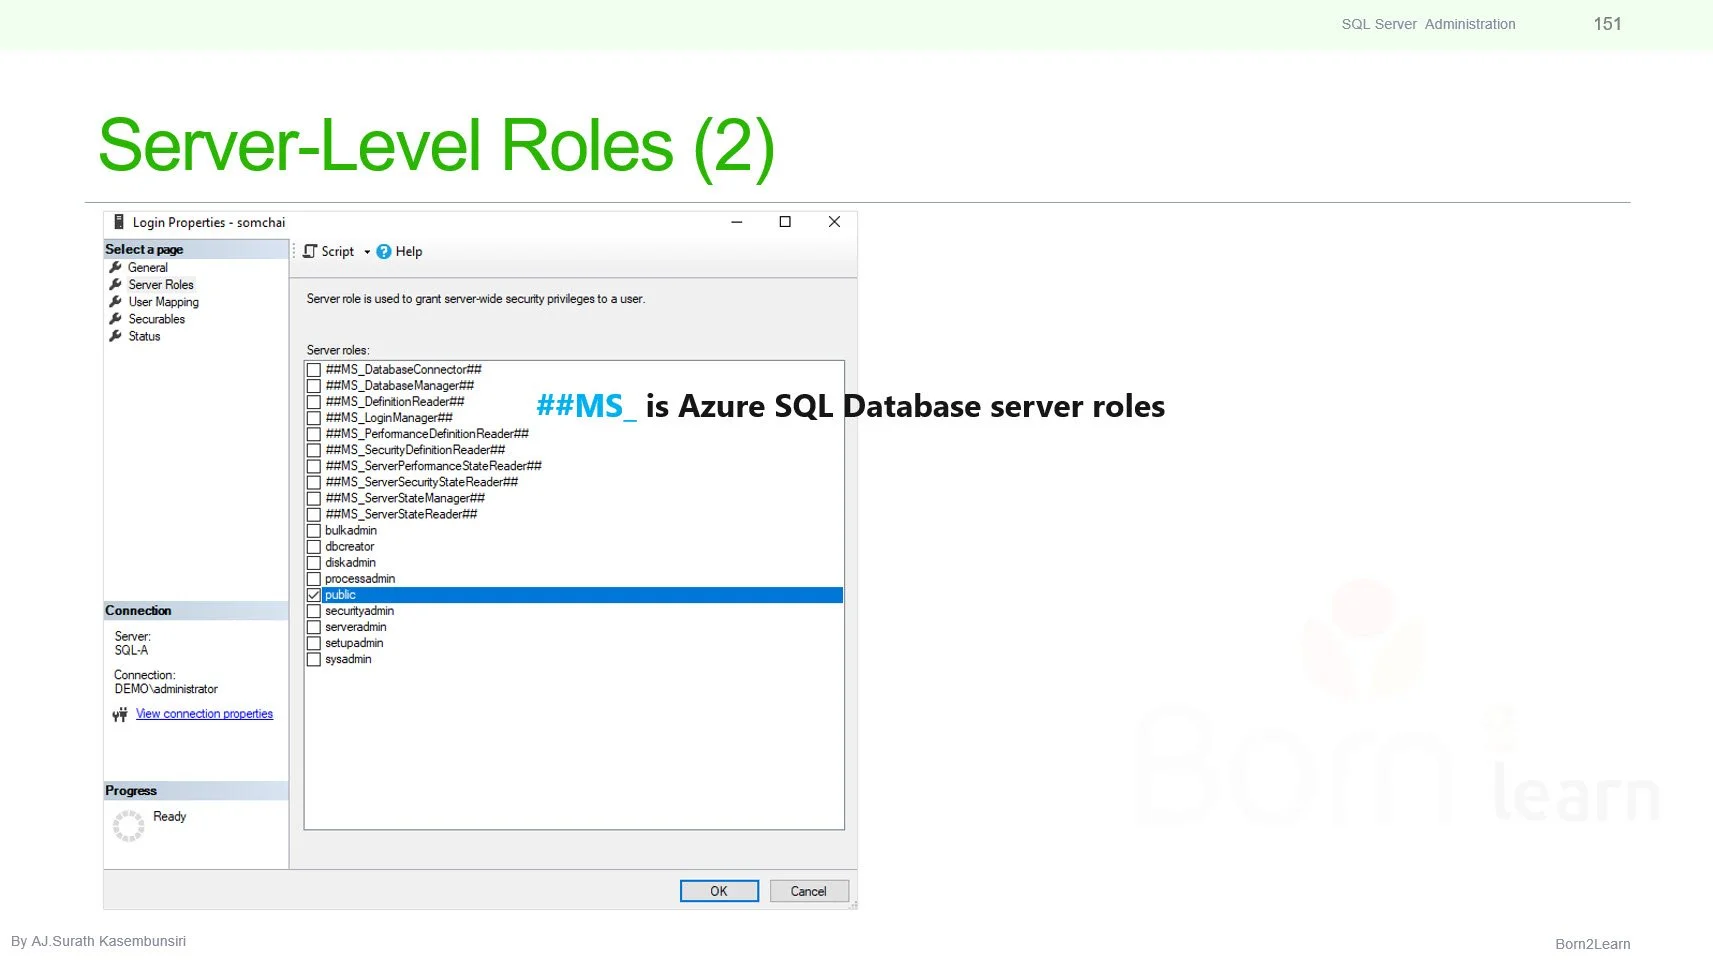Open the Script dropdown arrow
This screenshot has height=961, width=1713.
tap(367, 252)
